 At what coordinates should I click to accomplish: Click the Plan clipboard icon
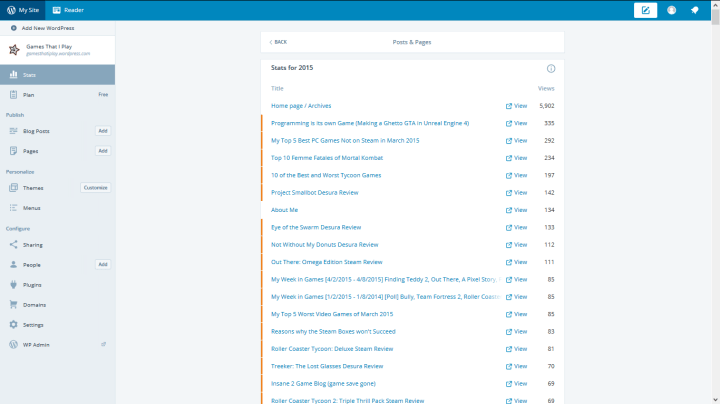13,95
